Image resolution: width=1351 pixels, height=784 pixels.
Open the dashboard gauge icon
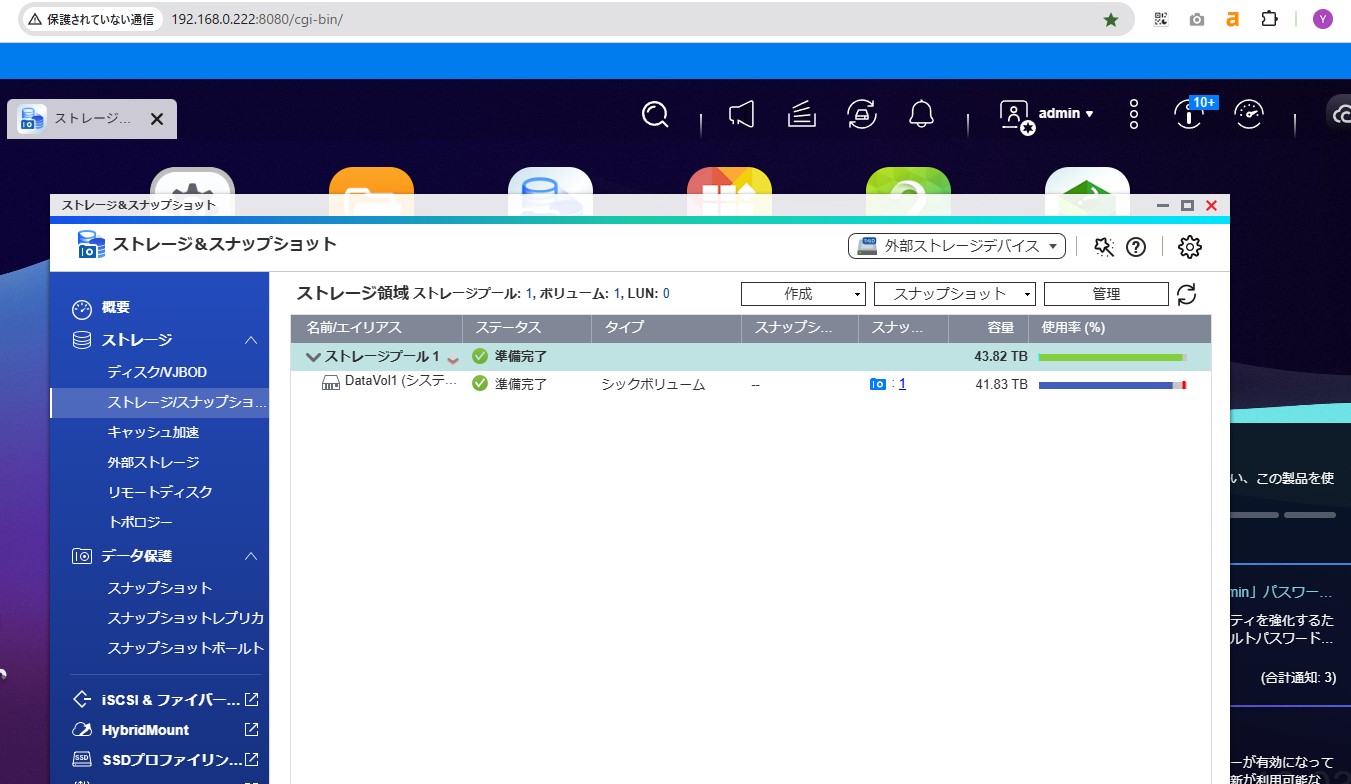1248,115
